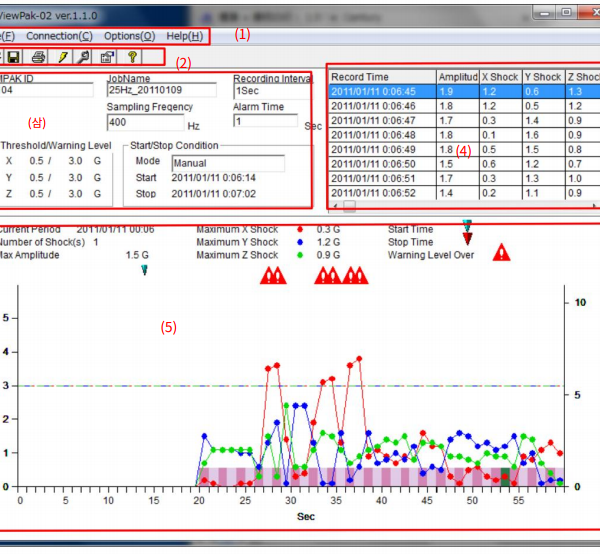Screen dimensions: 600x554
Task: Click the X Shock column header
Action: click(x=500, y=77)
